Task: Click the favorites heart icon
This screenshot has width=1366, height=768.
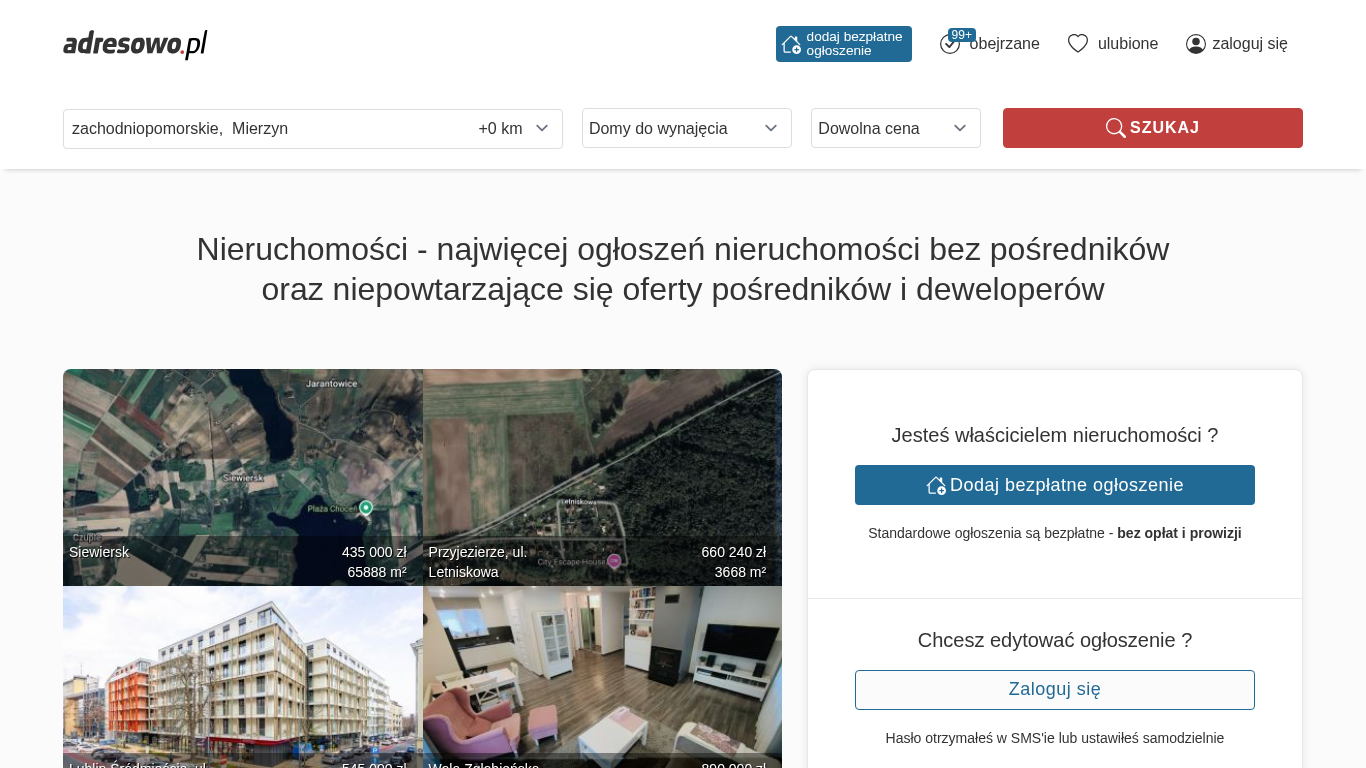Action: click(1077, 44)
